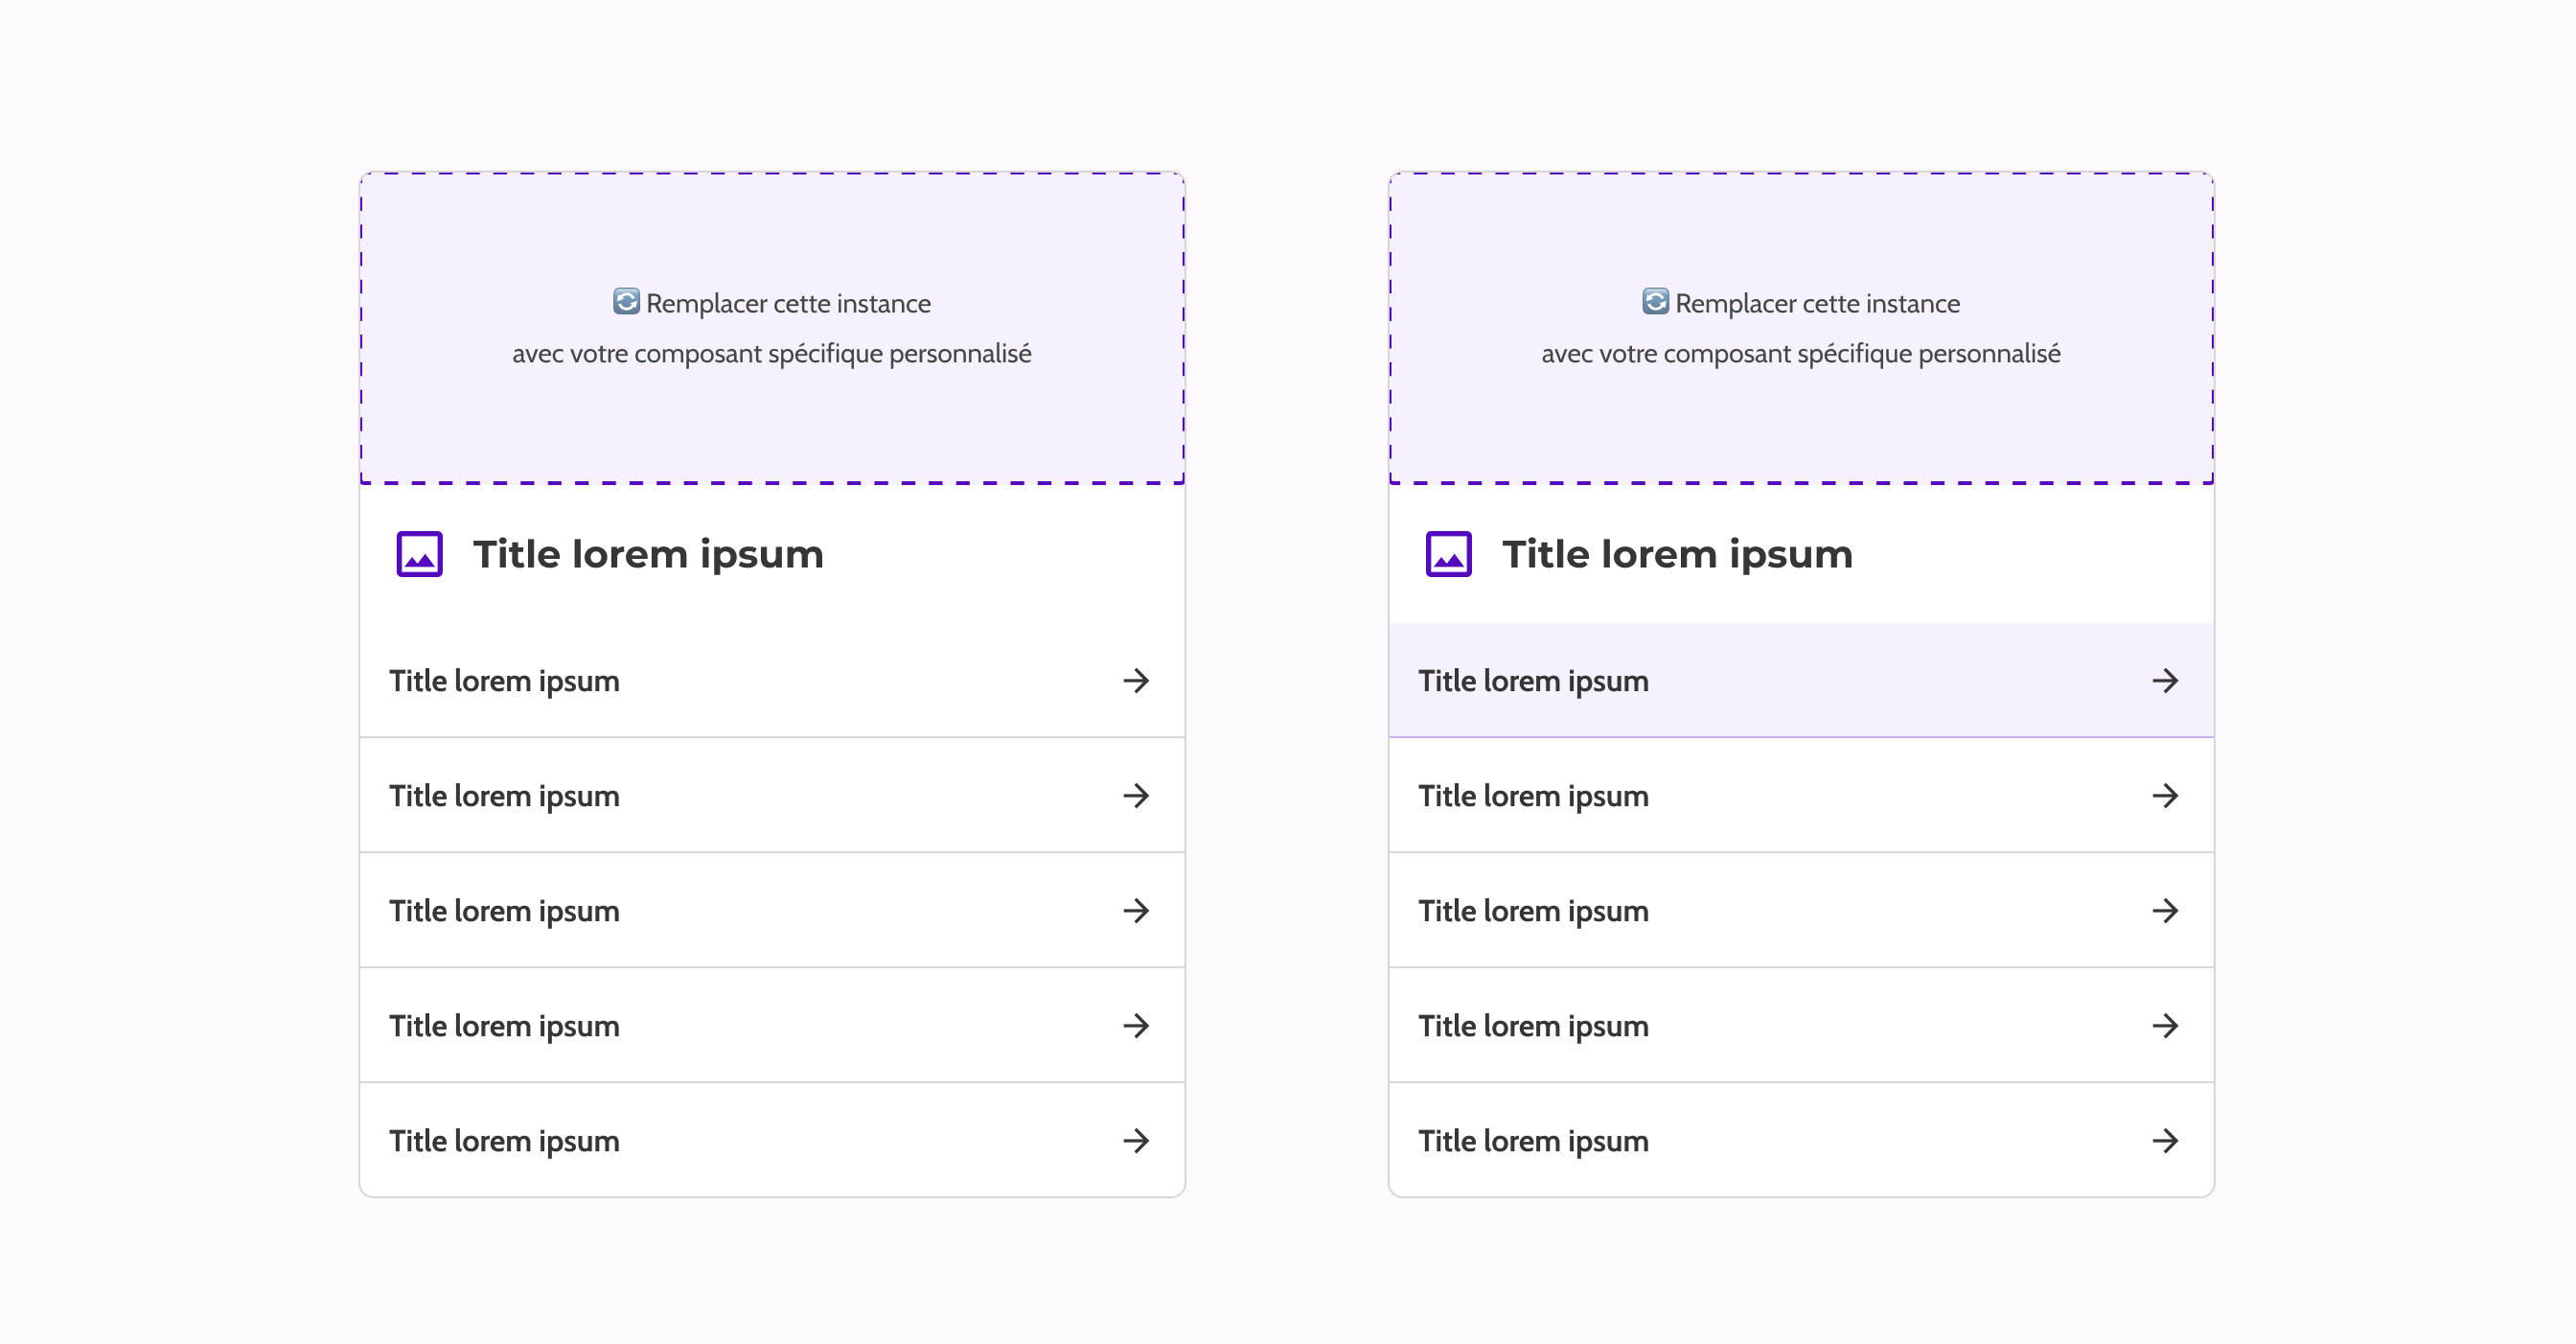Image resolution: width=2576 pixels, height=1344 pixels.
Task: Open the highlighted first link in right card
Action: tap(1533, 681)
